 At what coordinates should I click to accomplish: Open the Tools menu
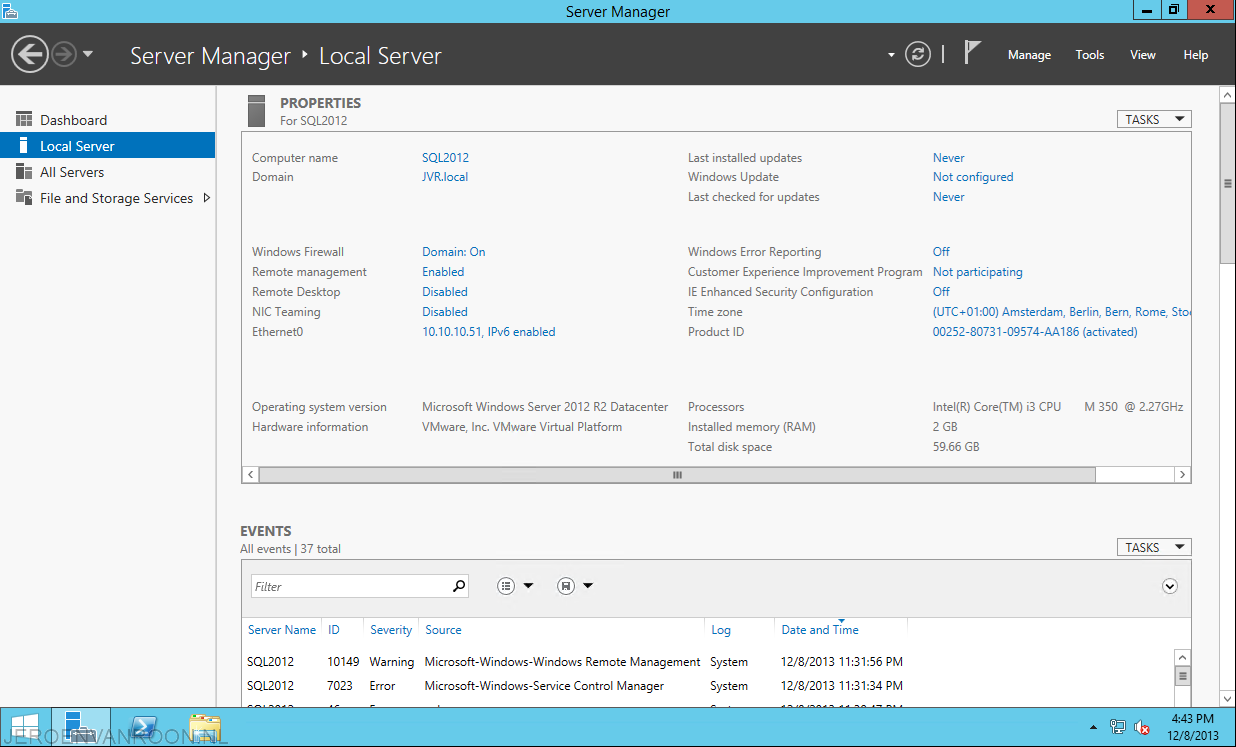1090,55
